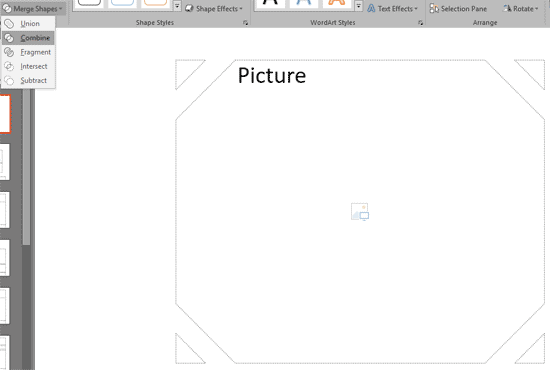550x370 pixels.
Task: Open the Shape Effects dropdown
Action: [x=214, y=9]
